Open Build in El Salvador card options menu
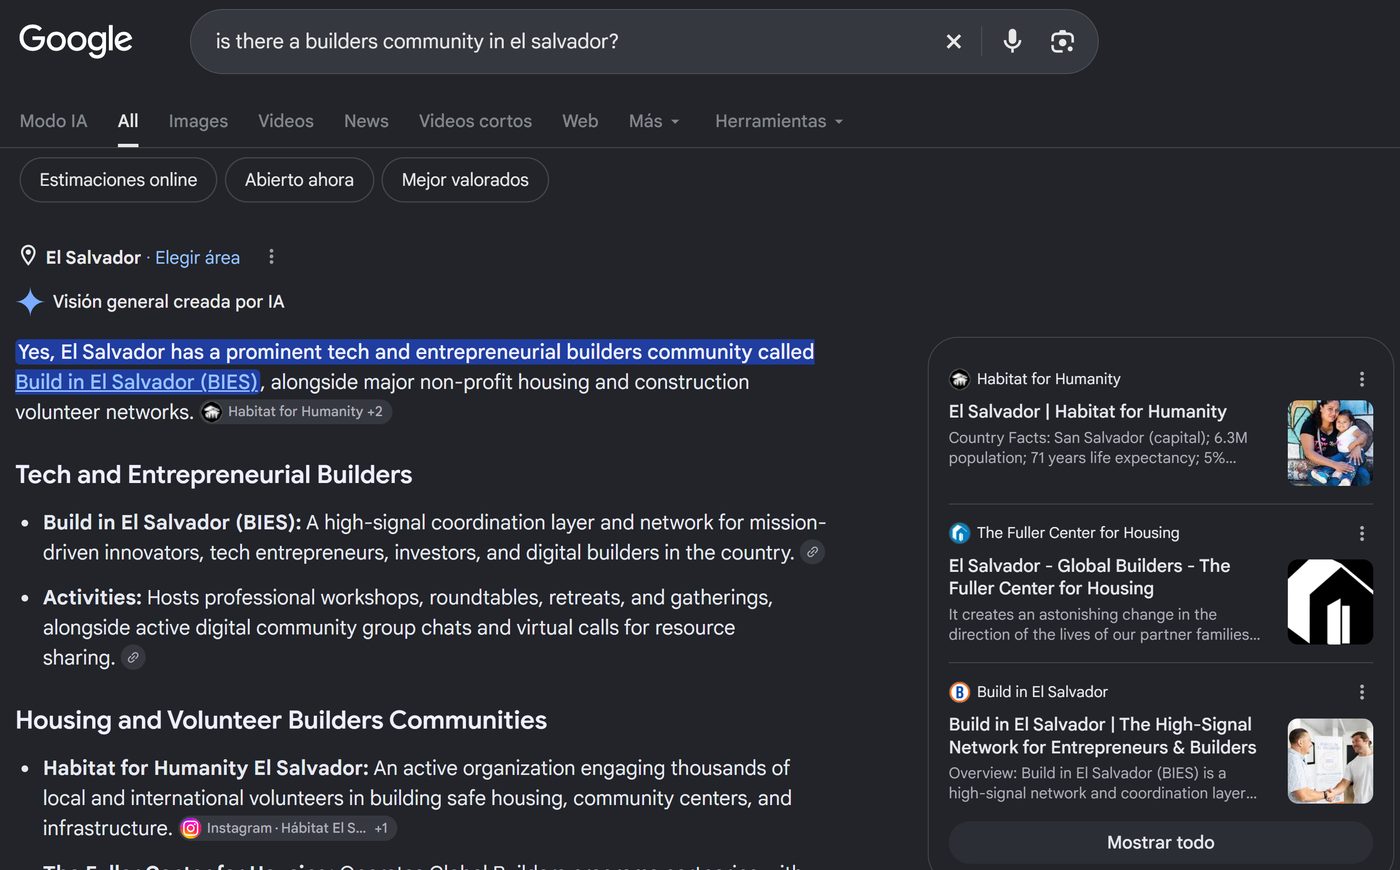This screenshot has height=870, width=1400. (x=1361, y=692)
